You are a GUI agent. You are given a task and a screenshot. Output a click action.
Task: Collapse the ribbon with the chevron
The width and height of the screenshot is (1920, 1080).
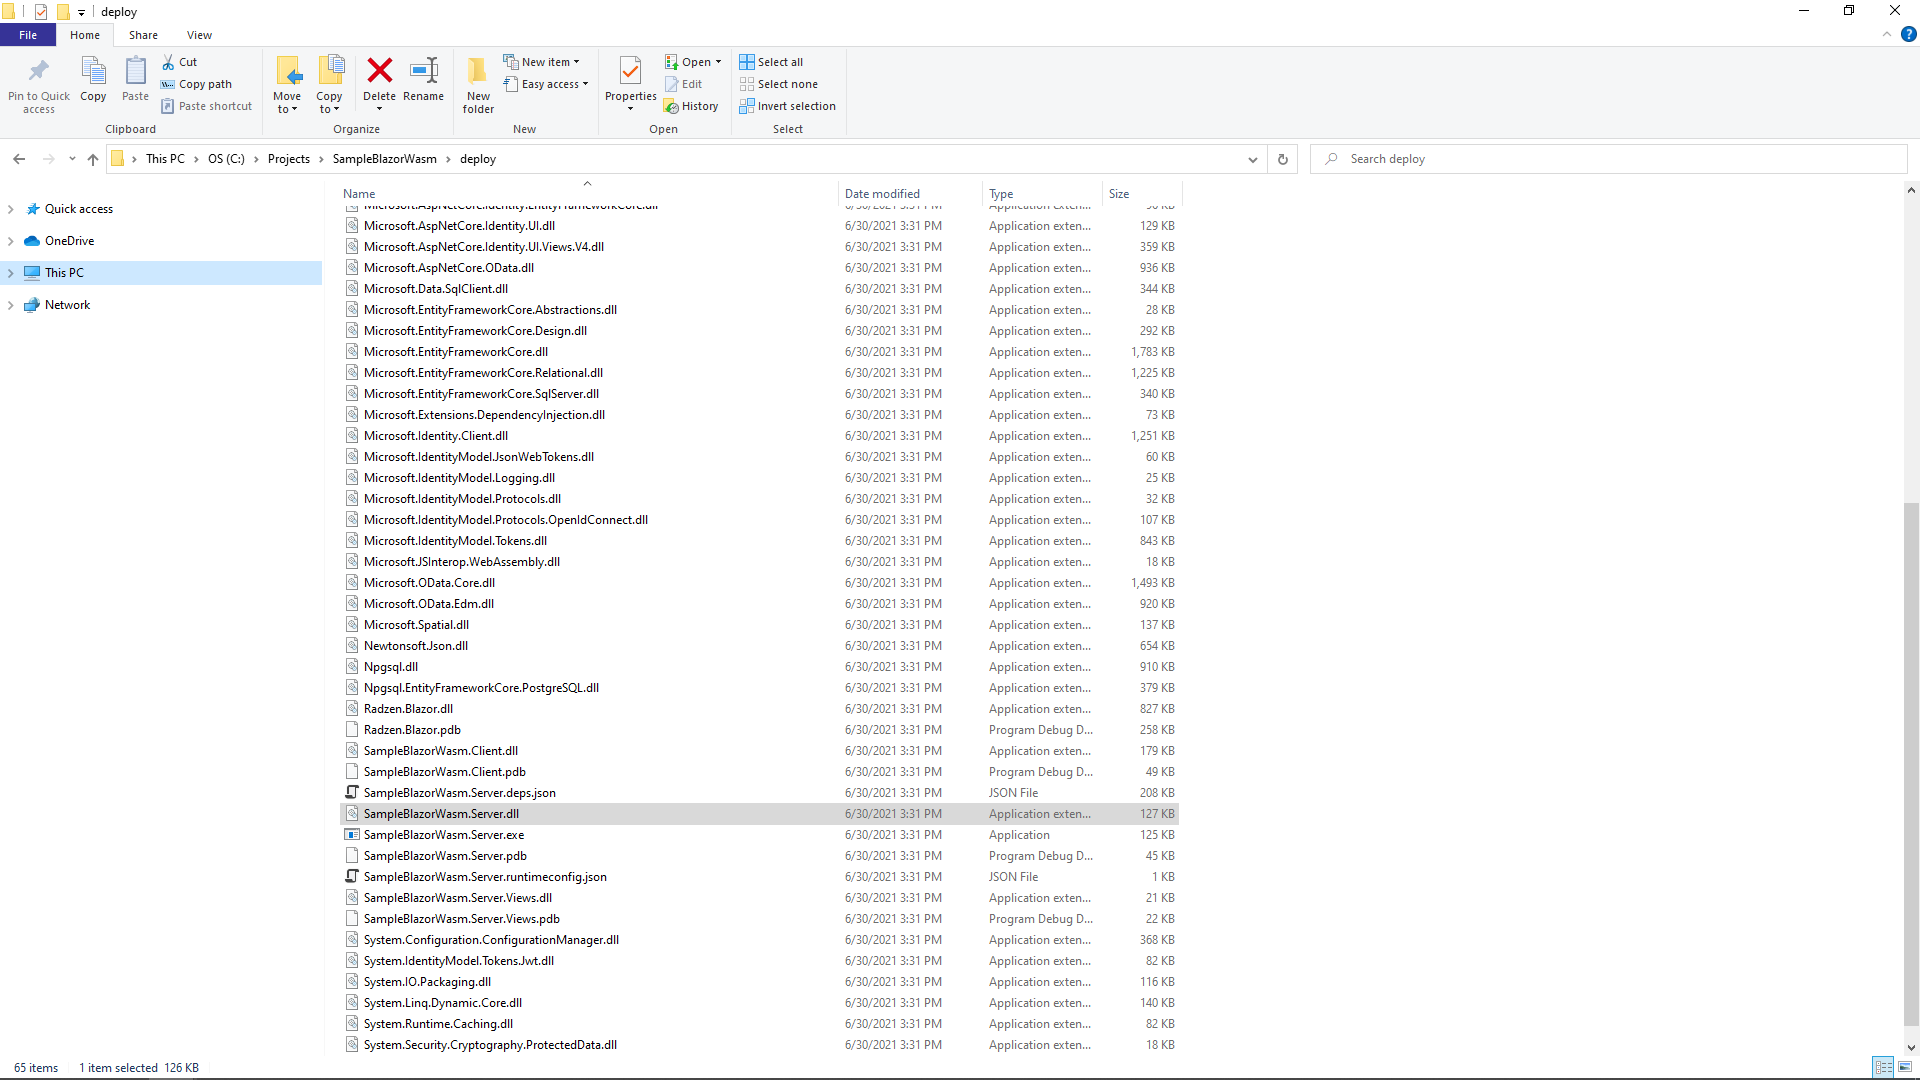coord(1887,34)
